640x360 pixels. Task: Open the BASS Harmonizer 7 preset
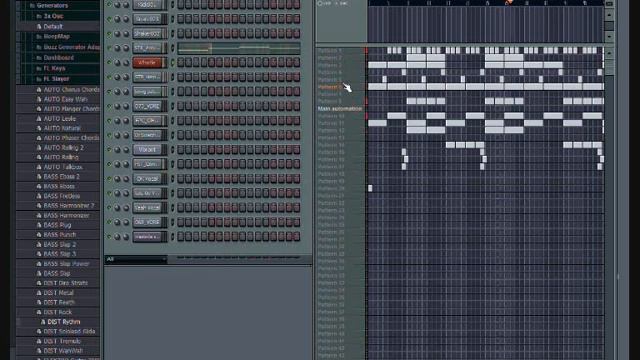[x=69, y=205]
